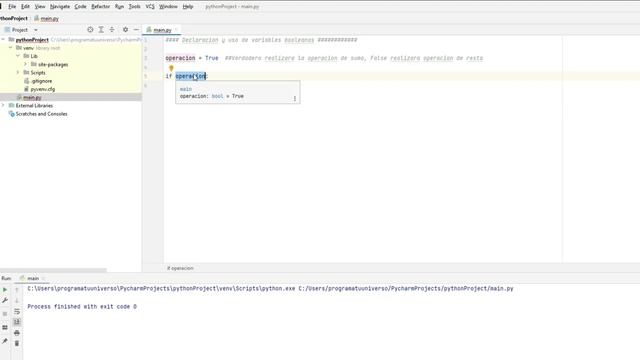
Task: Click the locate opened file target icon
Action: tap(90, 30)
